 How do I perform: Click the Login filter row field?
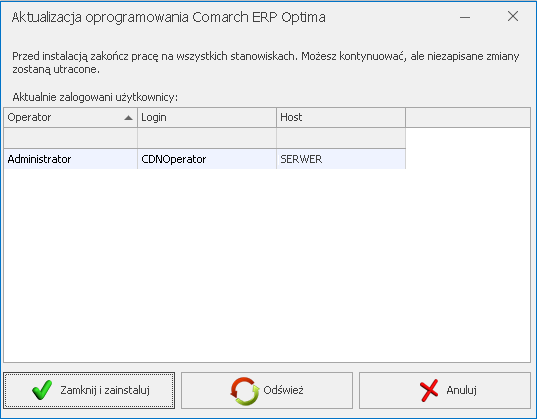[207, 138]
